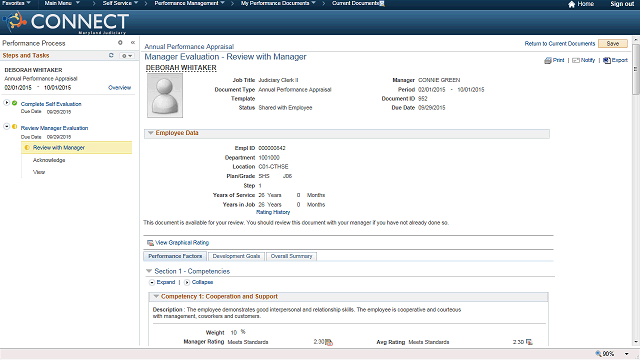Click the Home house icon

click(x=571, y=4)
